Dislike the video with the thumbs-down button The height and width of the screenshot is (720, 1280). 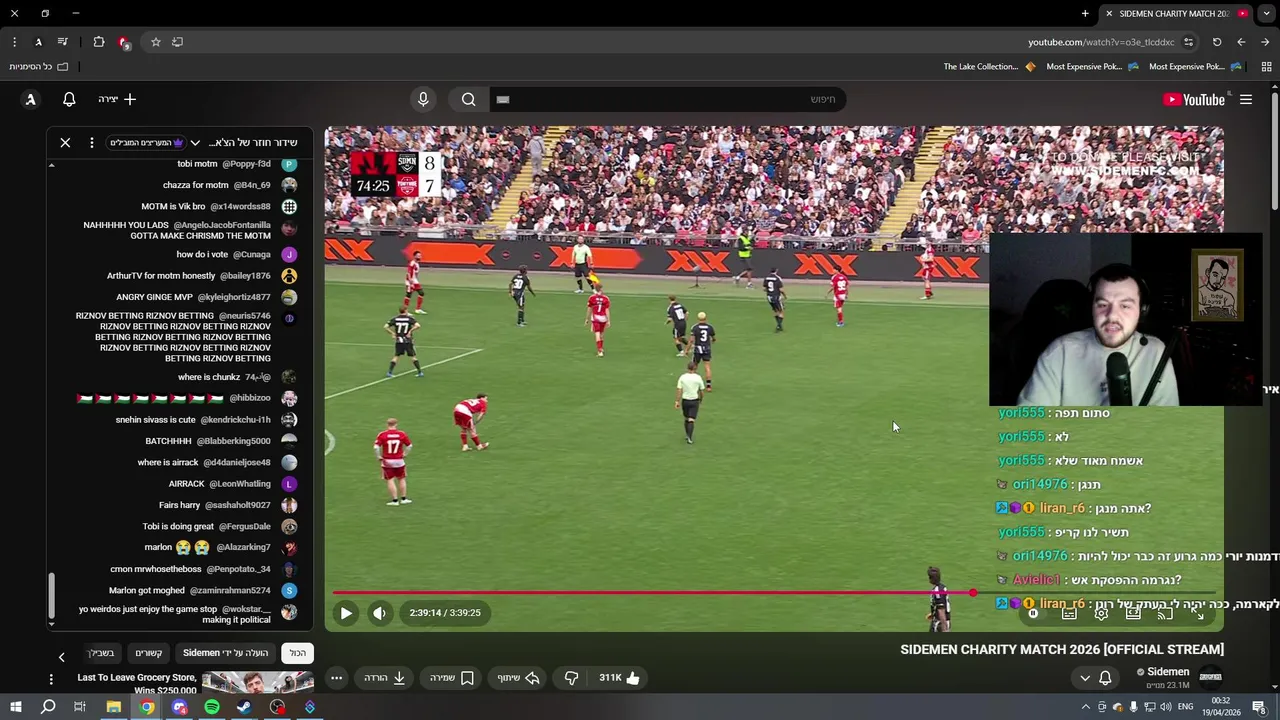click(571, 678)
